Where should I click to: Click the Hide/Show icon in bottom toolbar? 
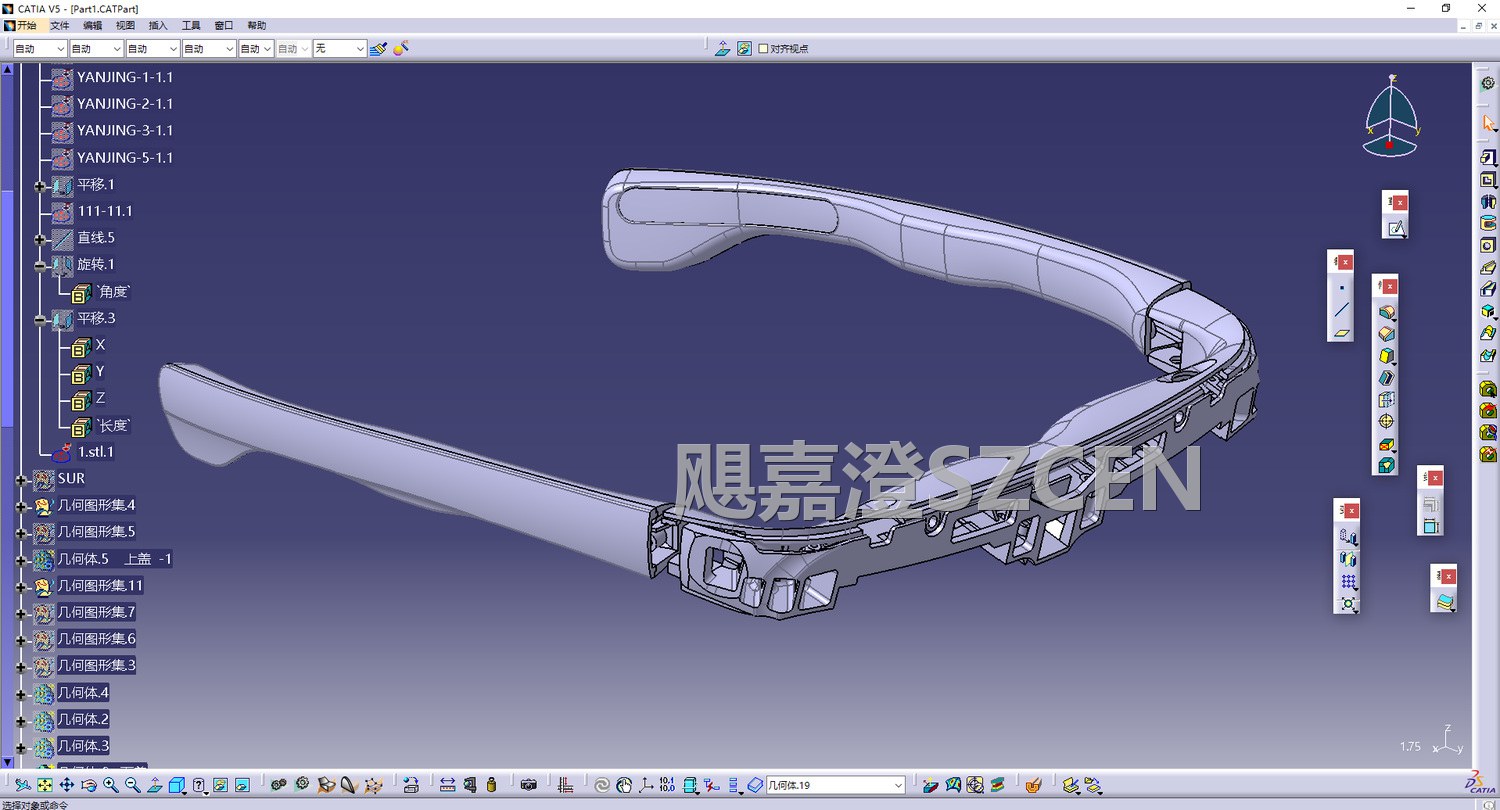(220, 785)
